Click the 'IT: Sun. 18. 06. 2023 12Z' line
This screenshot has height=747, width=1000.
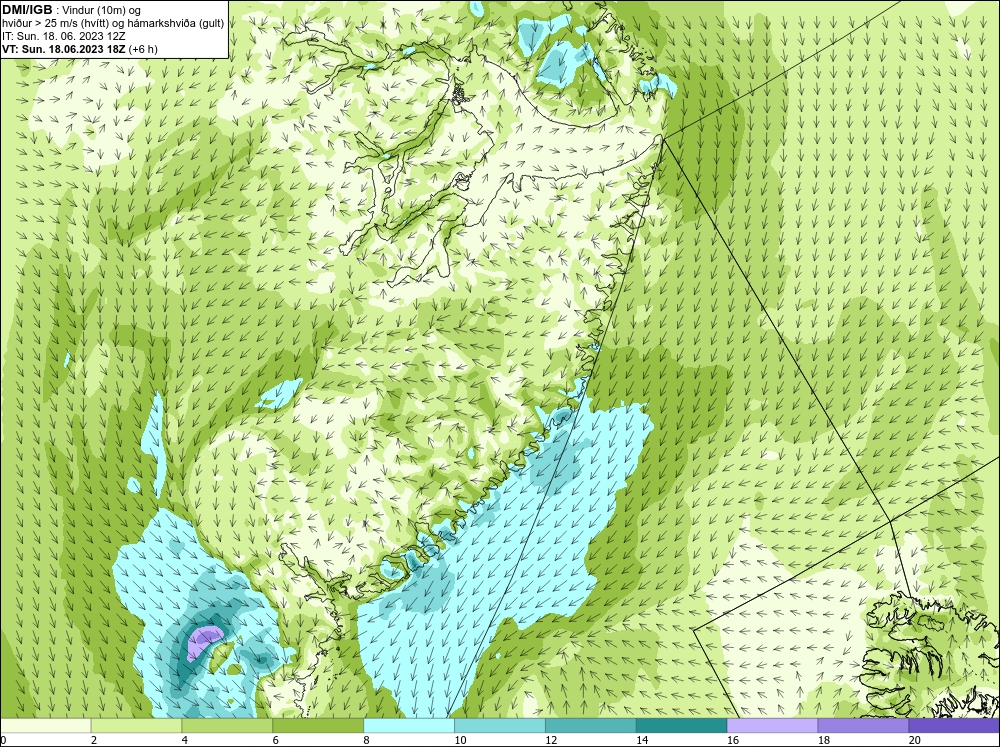(x=64, y=36)
